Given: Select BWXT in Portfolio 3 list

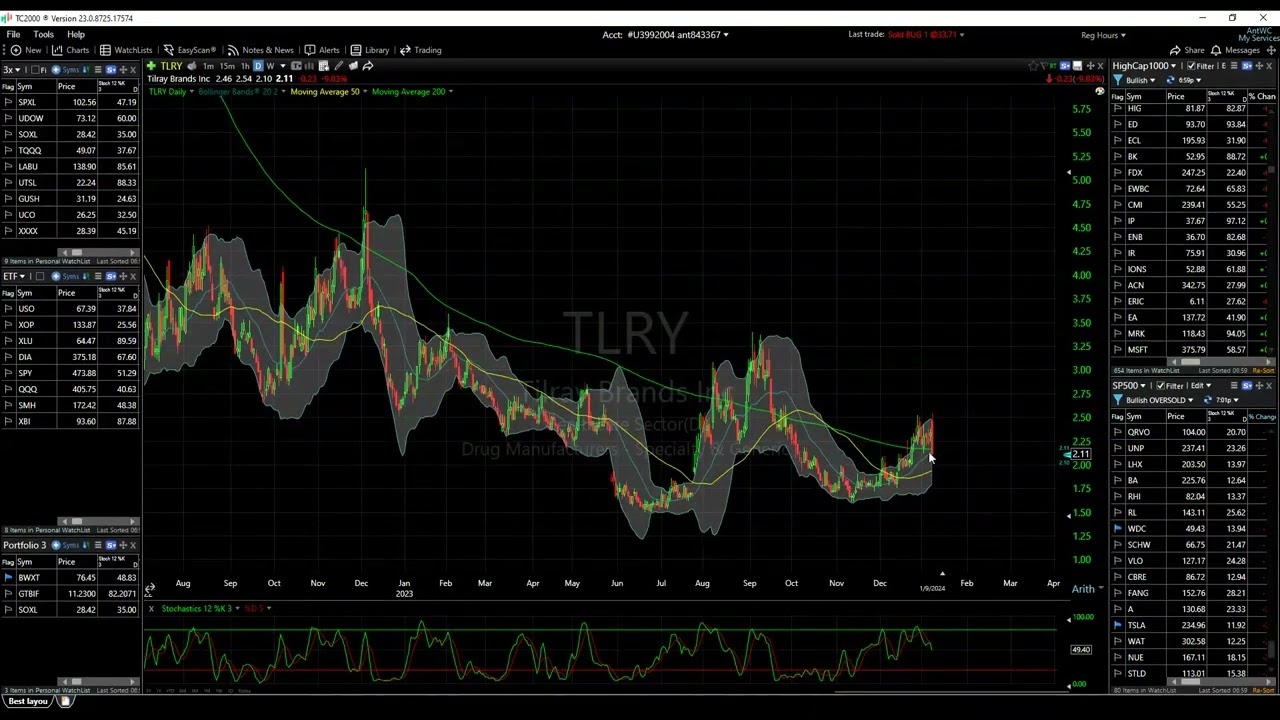Looking at the screenshot, I should (x=70, y=578).
